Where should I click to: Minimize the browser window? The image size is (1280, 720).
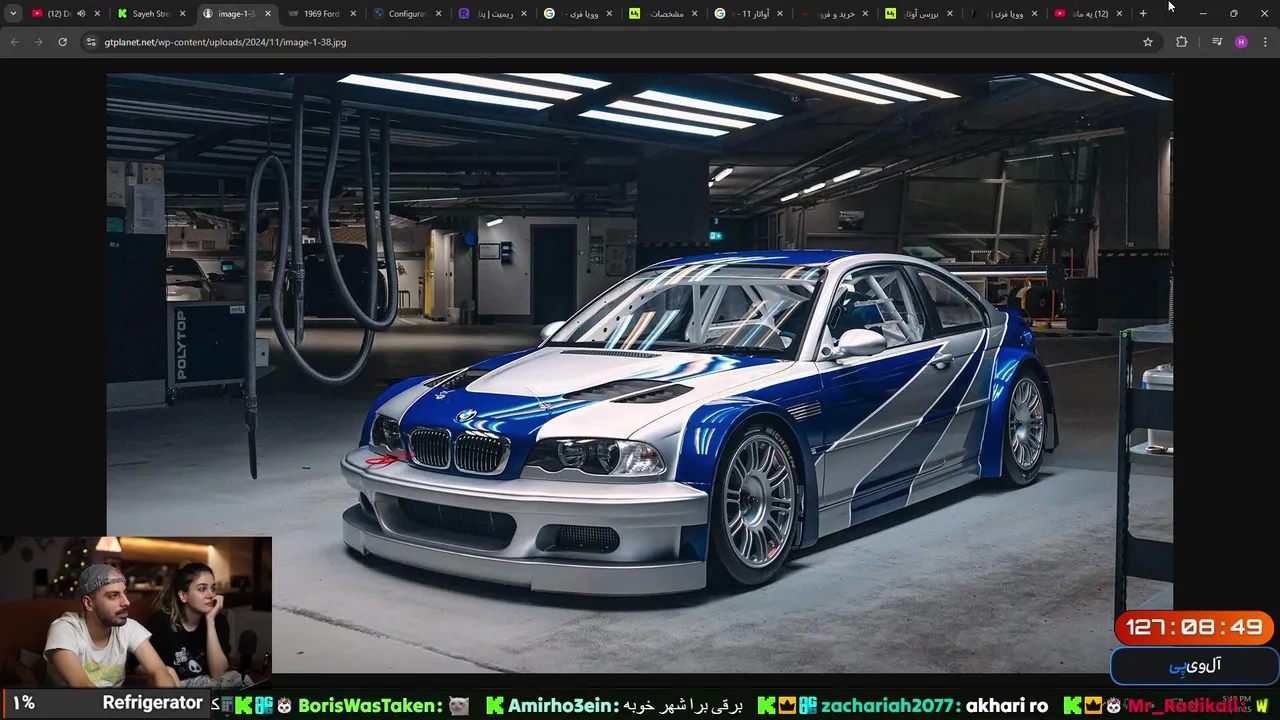pos(1203,14)
